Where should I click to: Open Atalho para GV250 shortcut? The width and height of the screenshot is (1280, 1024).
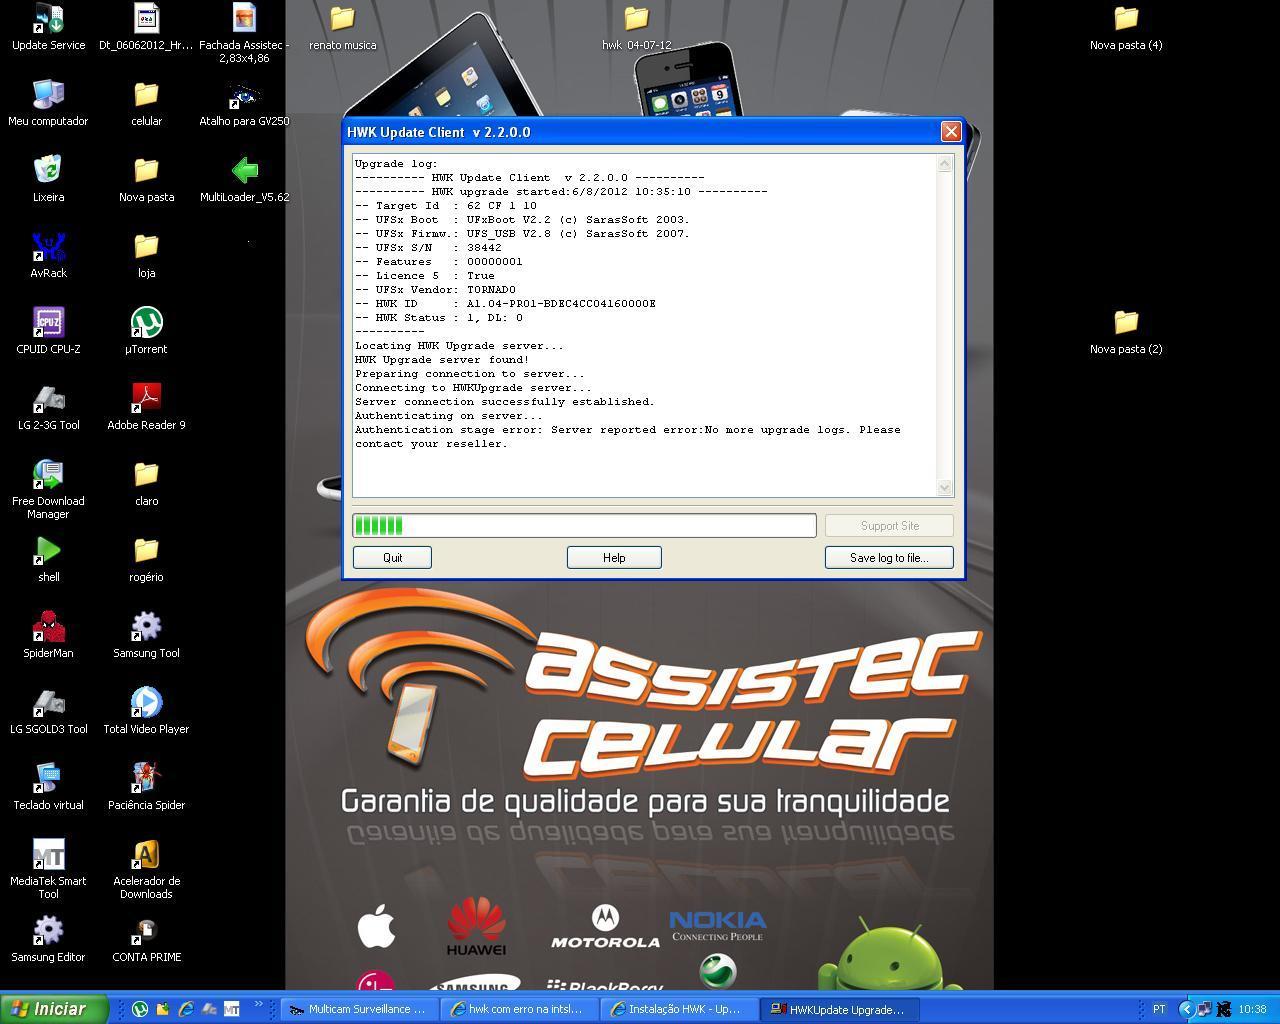click(244, 103)
